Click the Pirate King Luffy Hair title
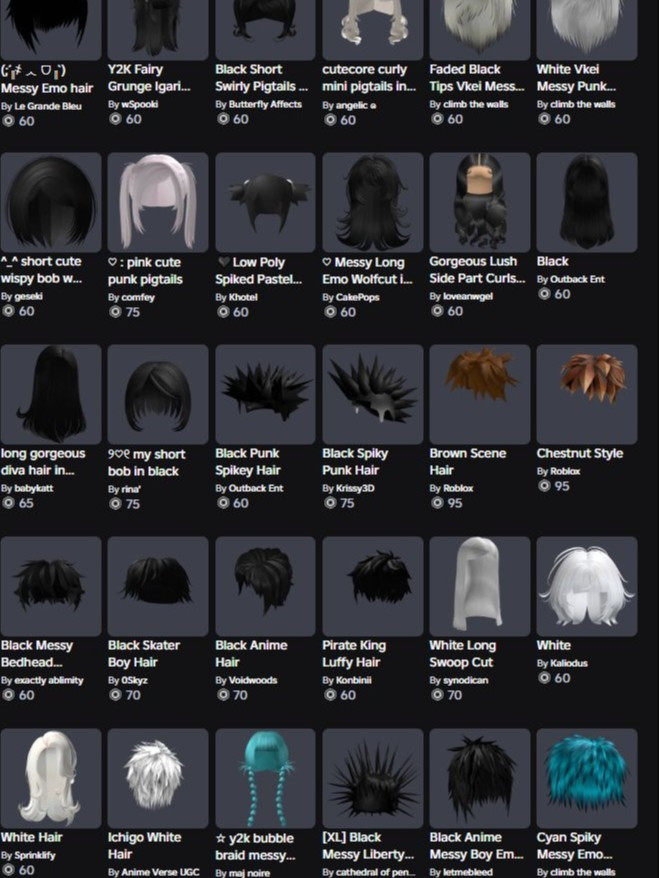 354,653
